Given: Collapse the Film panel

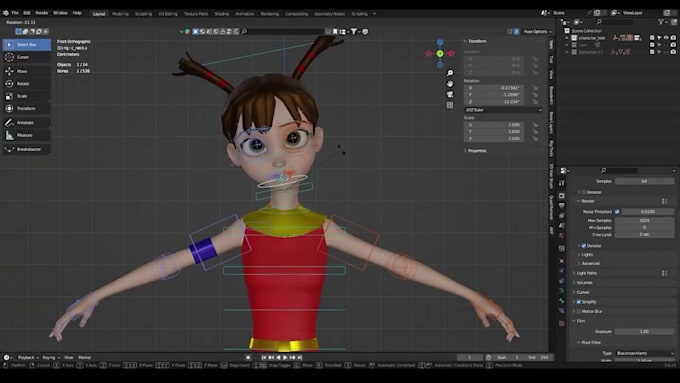Looking at the screenshot, I should pyautogui.click(x=580, y=321).
